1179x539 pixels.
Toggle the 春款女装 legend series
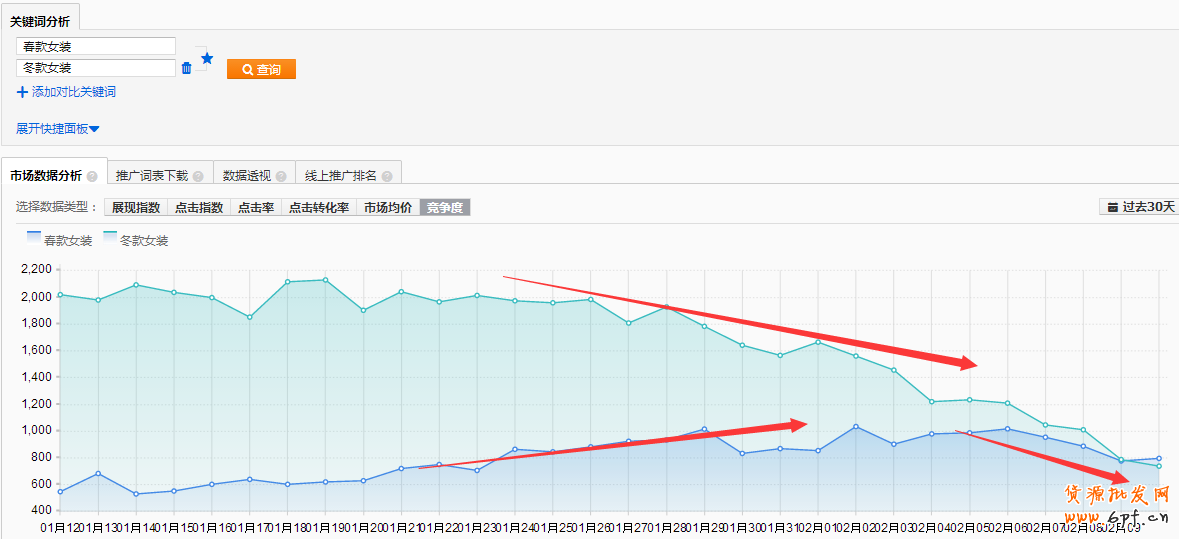click(x=59, y=240)
